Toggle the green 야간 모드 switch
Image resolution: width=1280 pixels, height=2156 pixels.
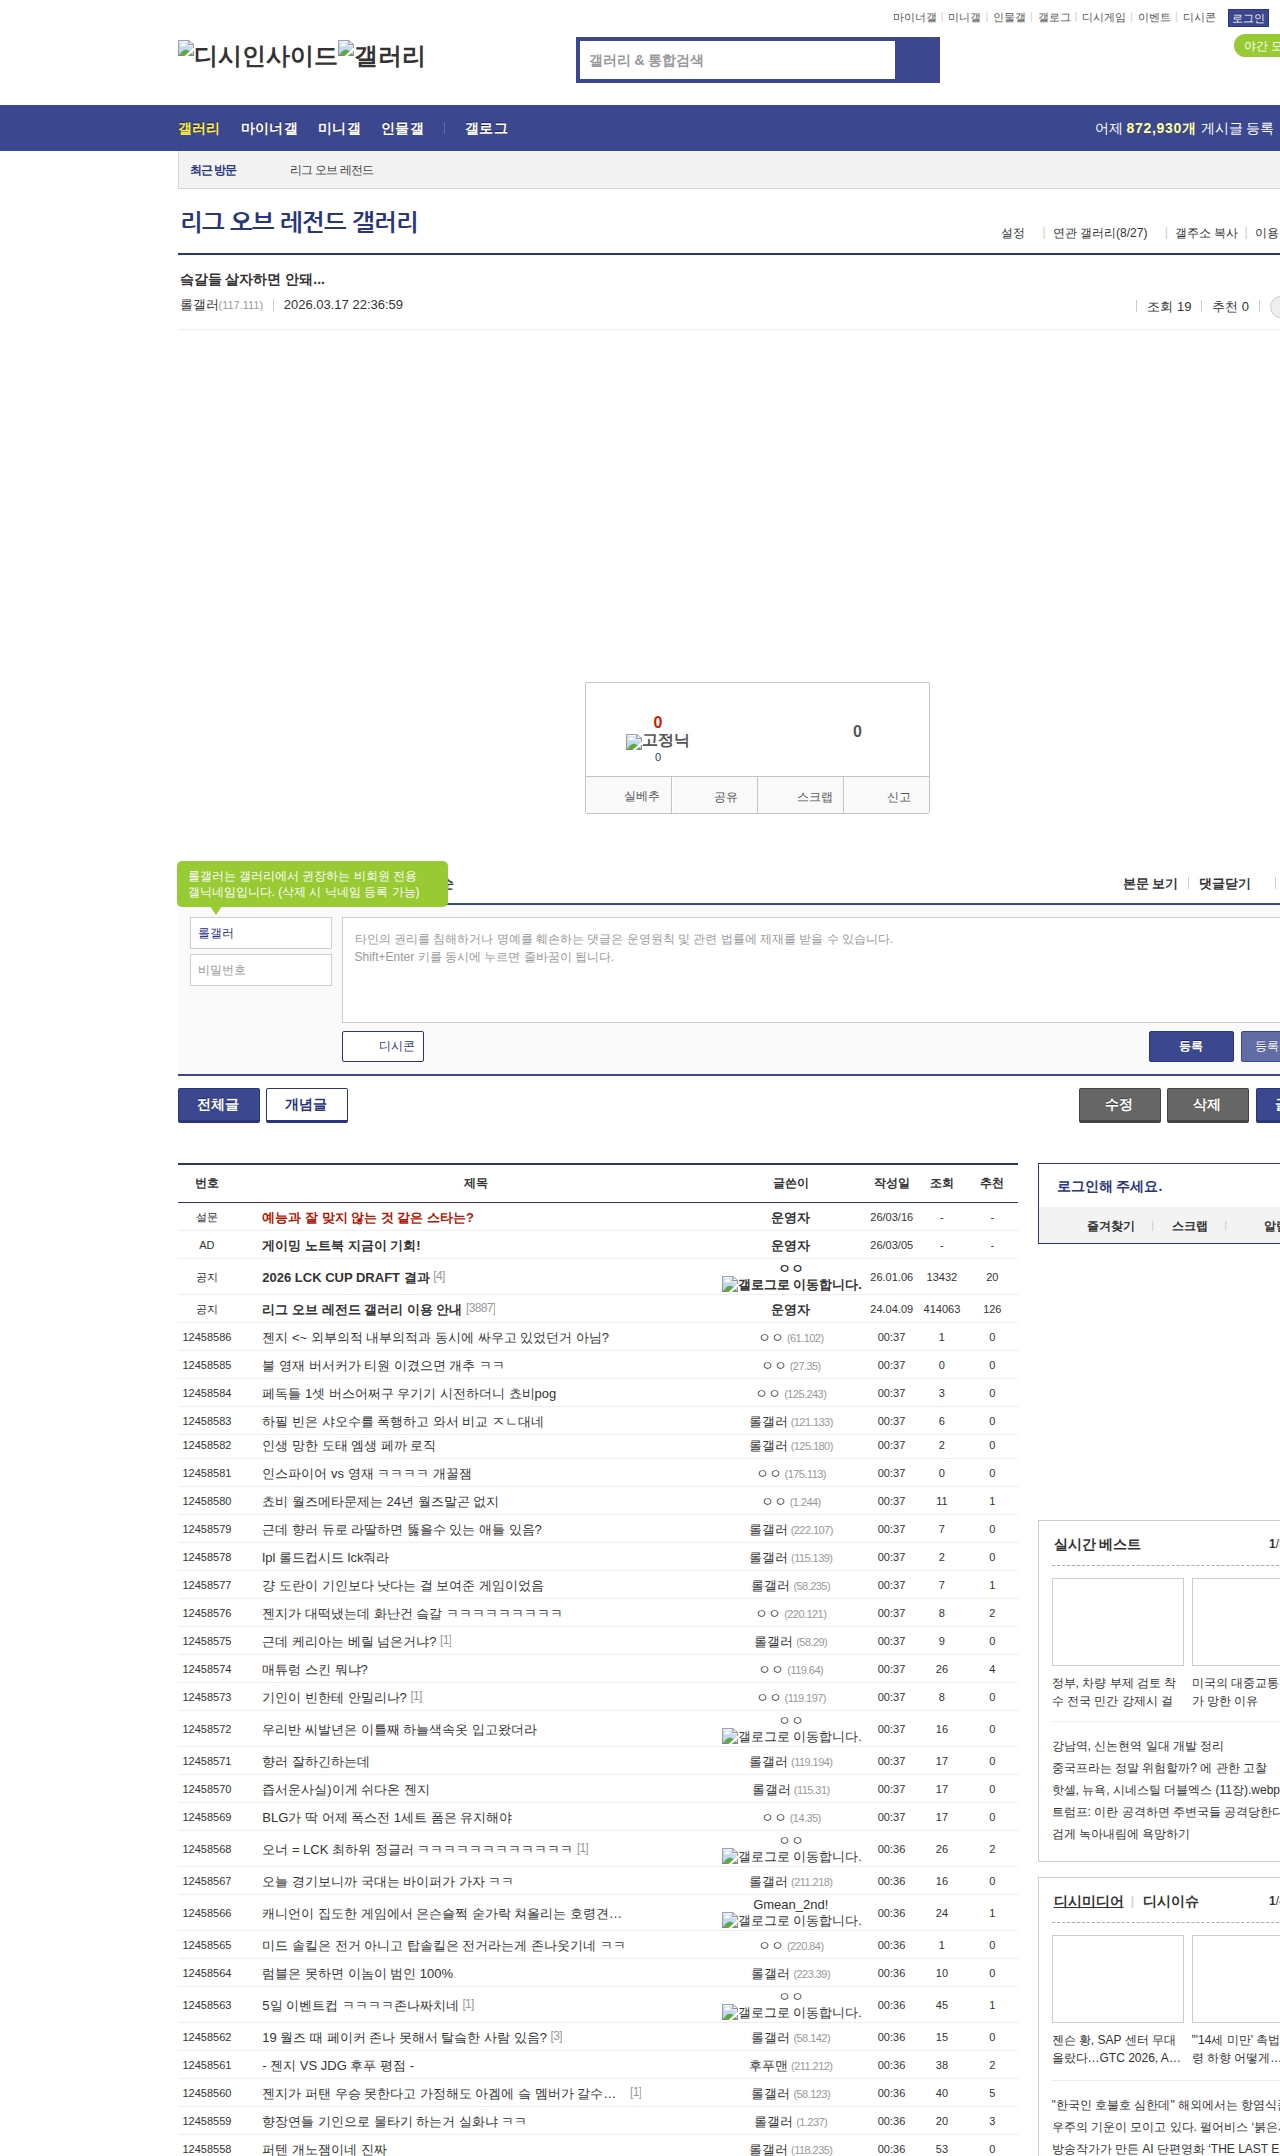pos(1258,46)
